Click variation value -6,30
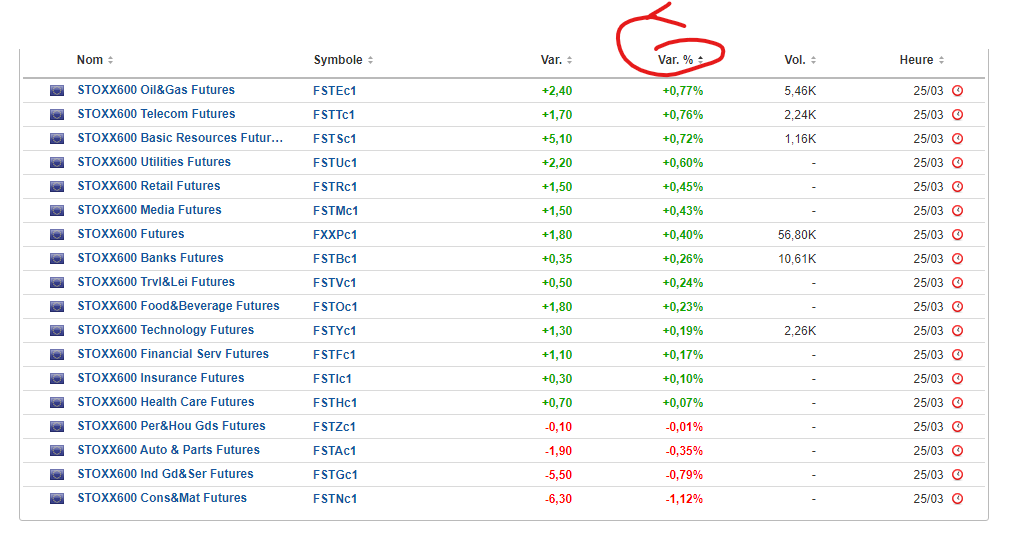The width and height of the screenshot is (1017, 543). 558,499
